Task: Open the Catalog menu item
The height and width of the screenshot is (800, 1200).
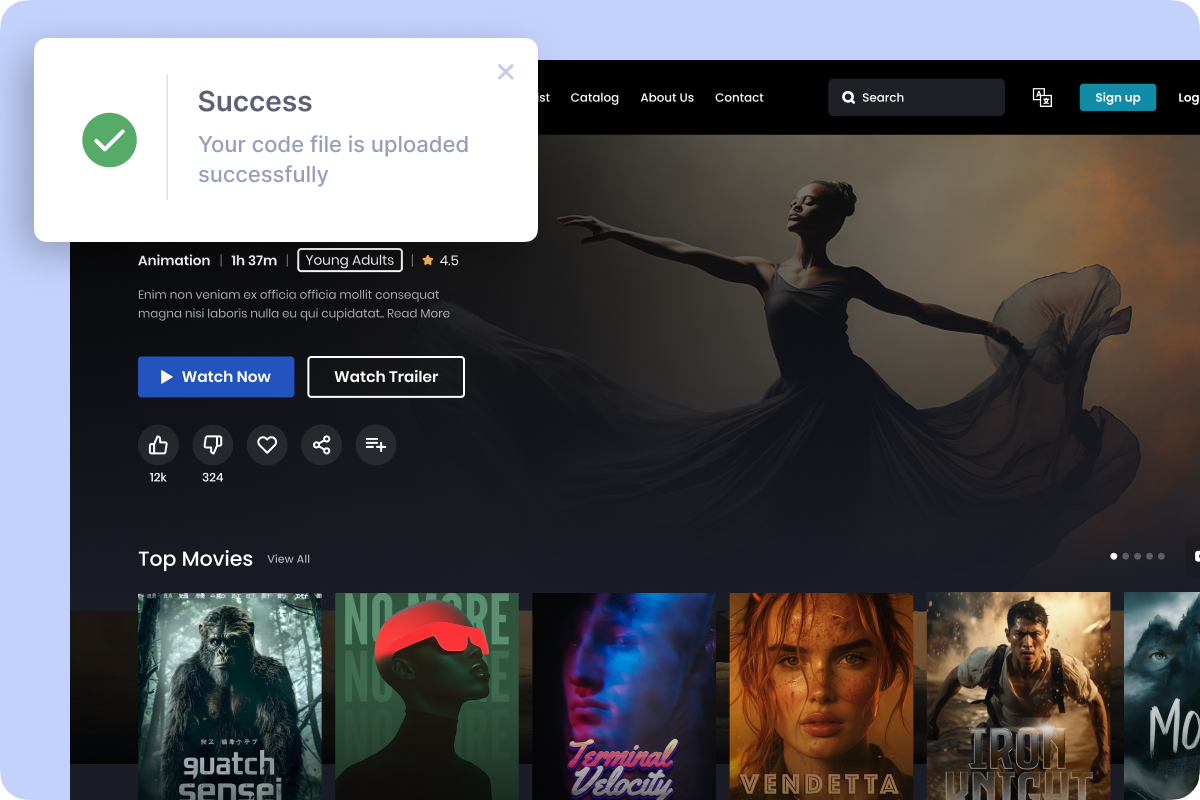Action: click(x=594, y=97)
